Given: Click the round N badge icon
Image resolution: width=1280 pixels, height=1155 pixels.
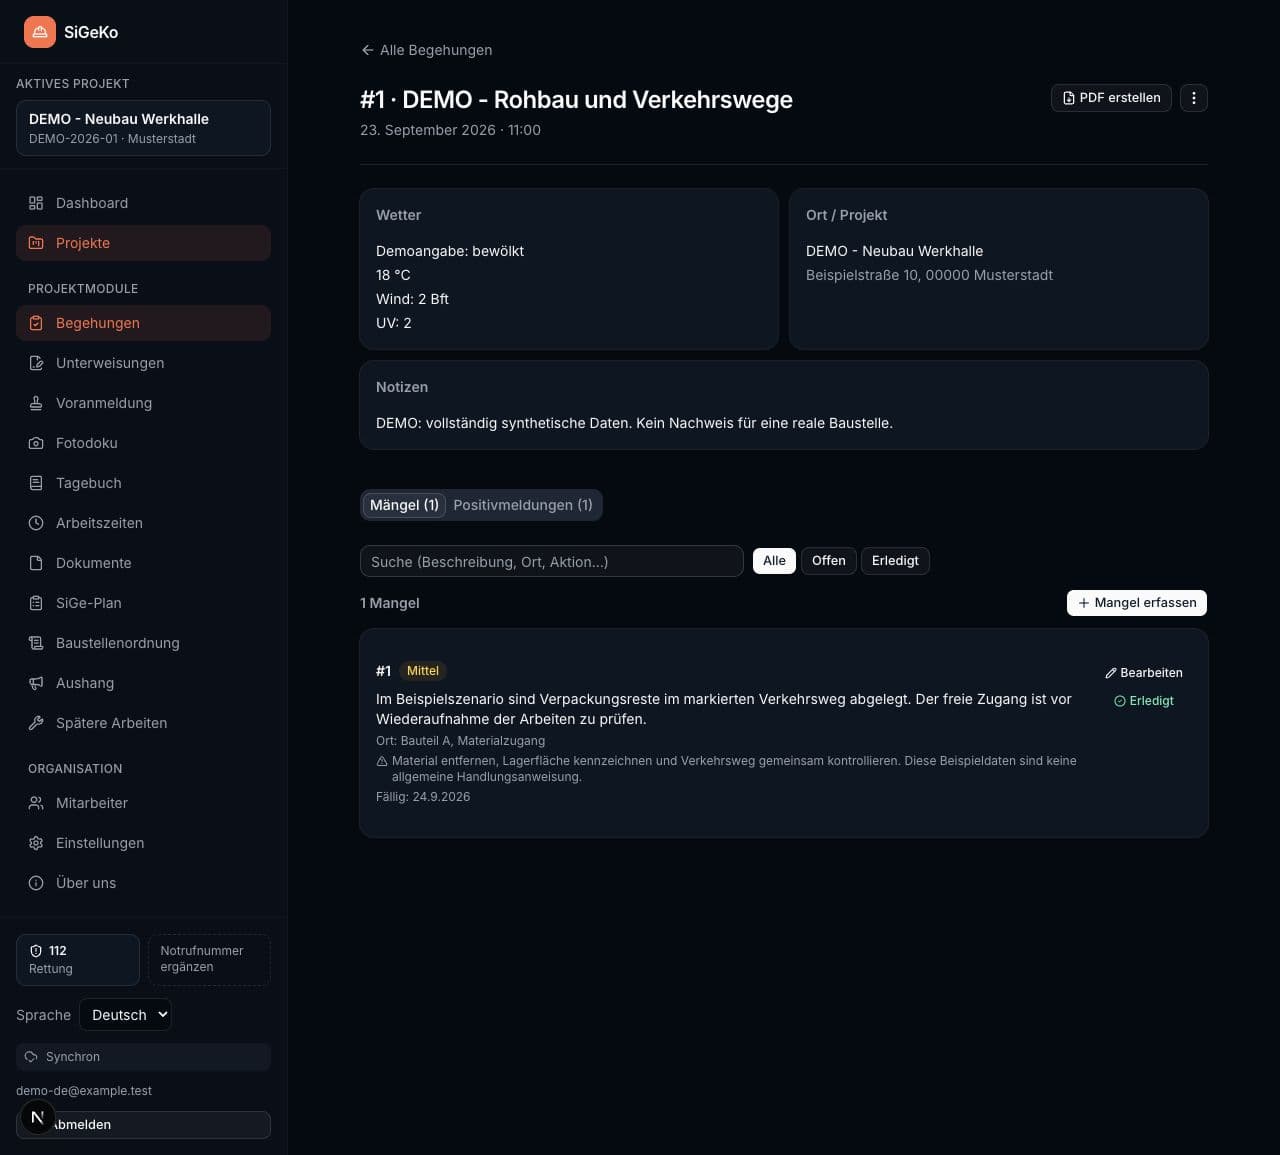Looking at the screenshot, I should 38,1117.
